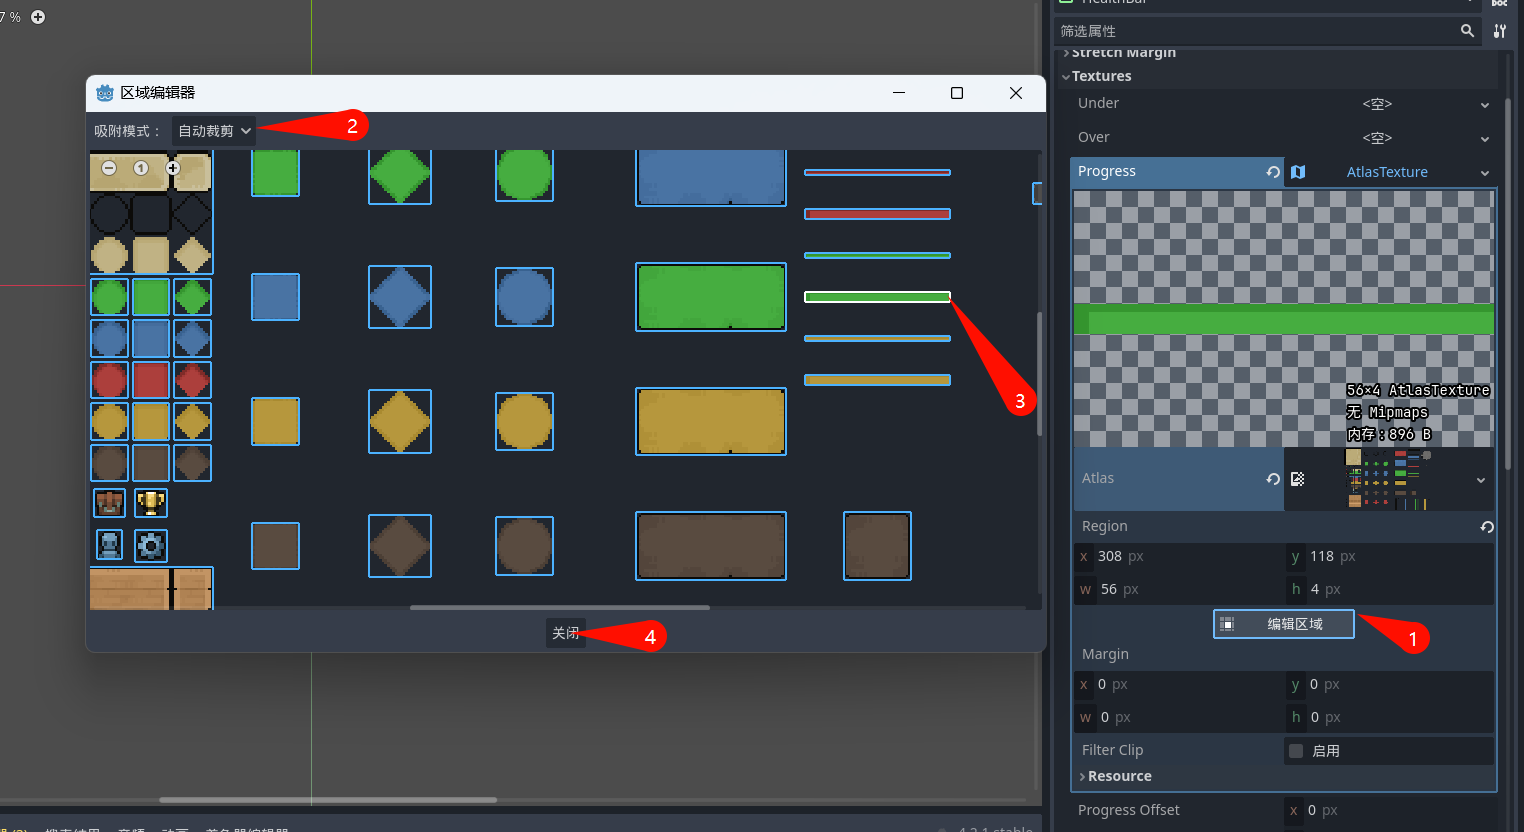Select the large yellow square region
This screenshot has height=832, width=1524.
275,421
